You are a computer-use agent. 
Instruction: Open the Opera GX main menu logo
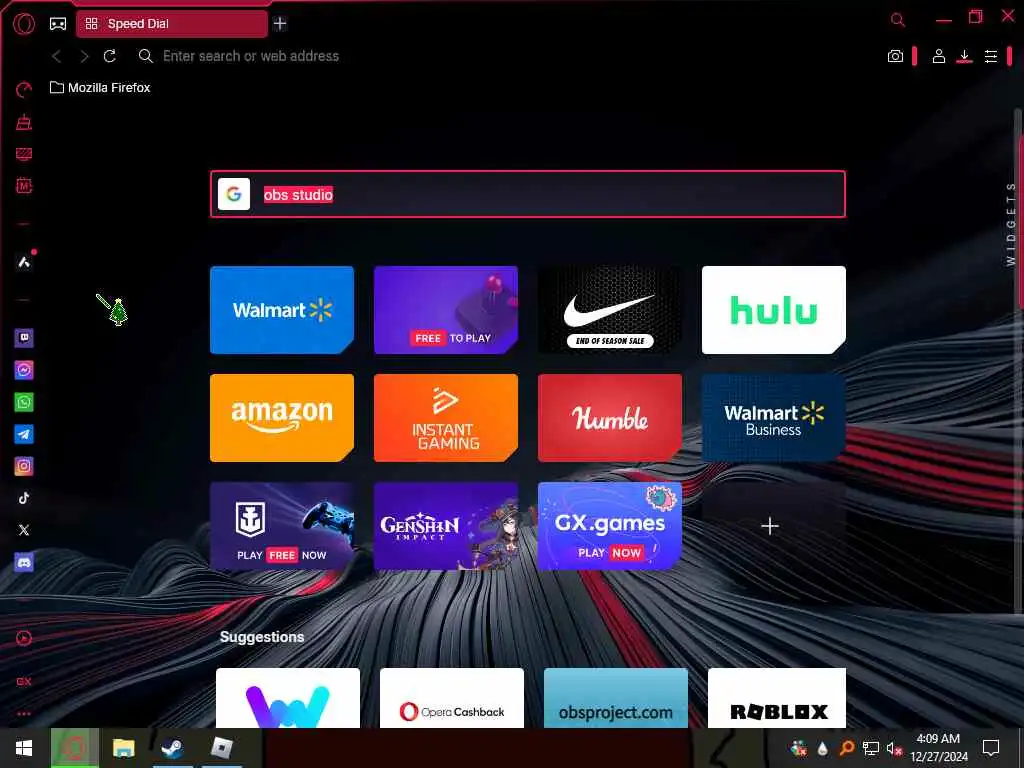coord(24,24)
